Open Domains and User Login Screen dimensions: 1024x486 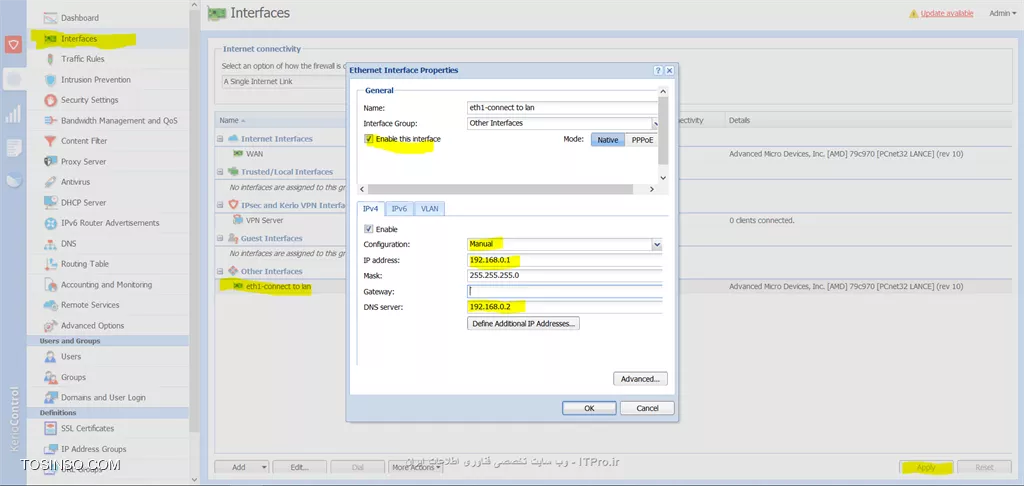(x=103, y=397)
